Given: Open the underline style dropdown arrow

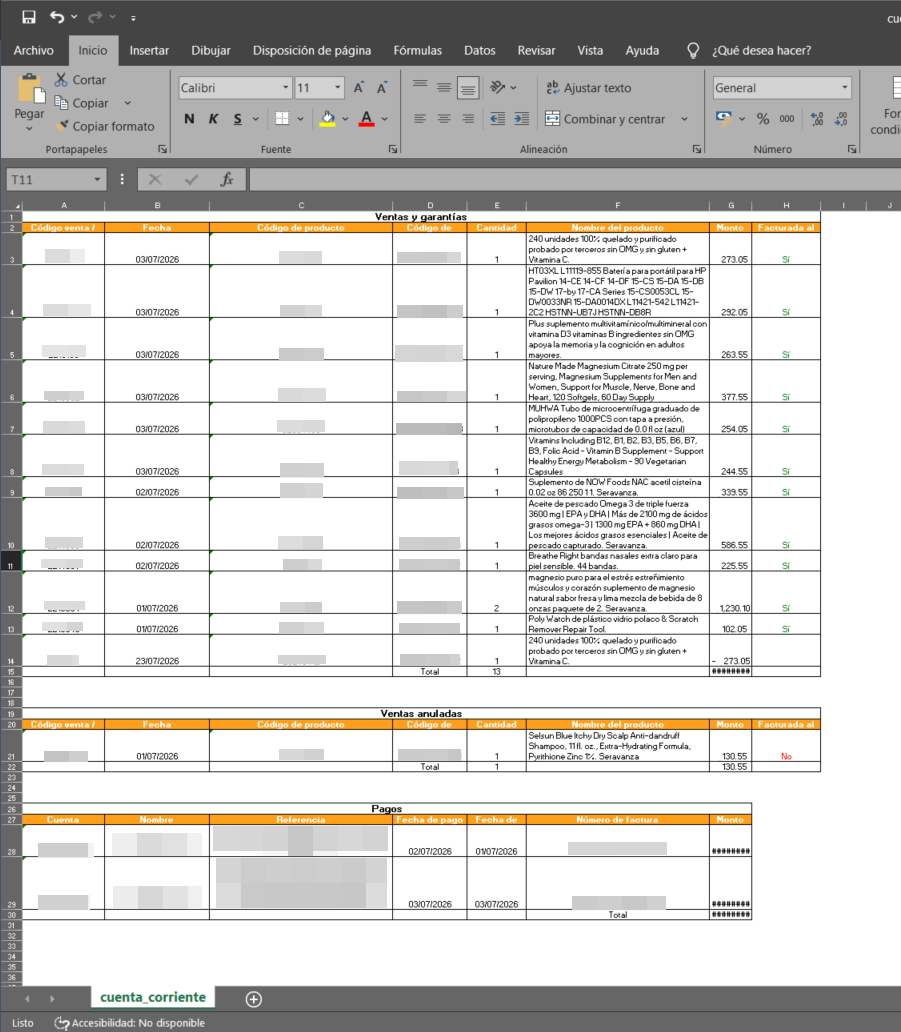Looking at the screenshot, I should pos(255,119).
